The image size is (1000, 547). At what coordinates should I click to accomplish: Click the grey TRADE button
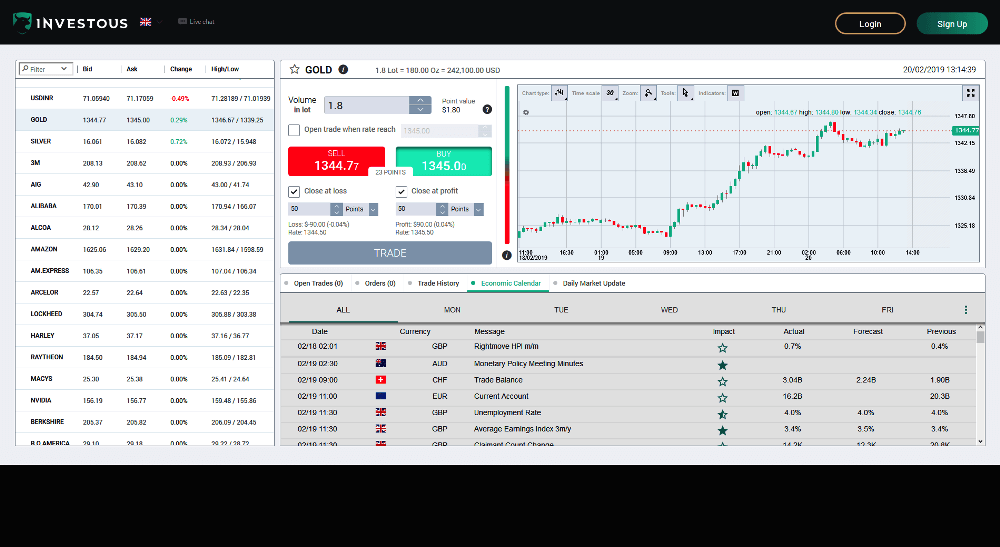click(x=390, y=253)
